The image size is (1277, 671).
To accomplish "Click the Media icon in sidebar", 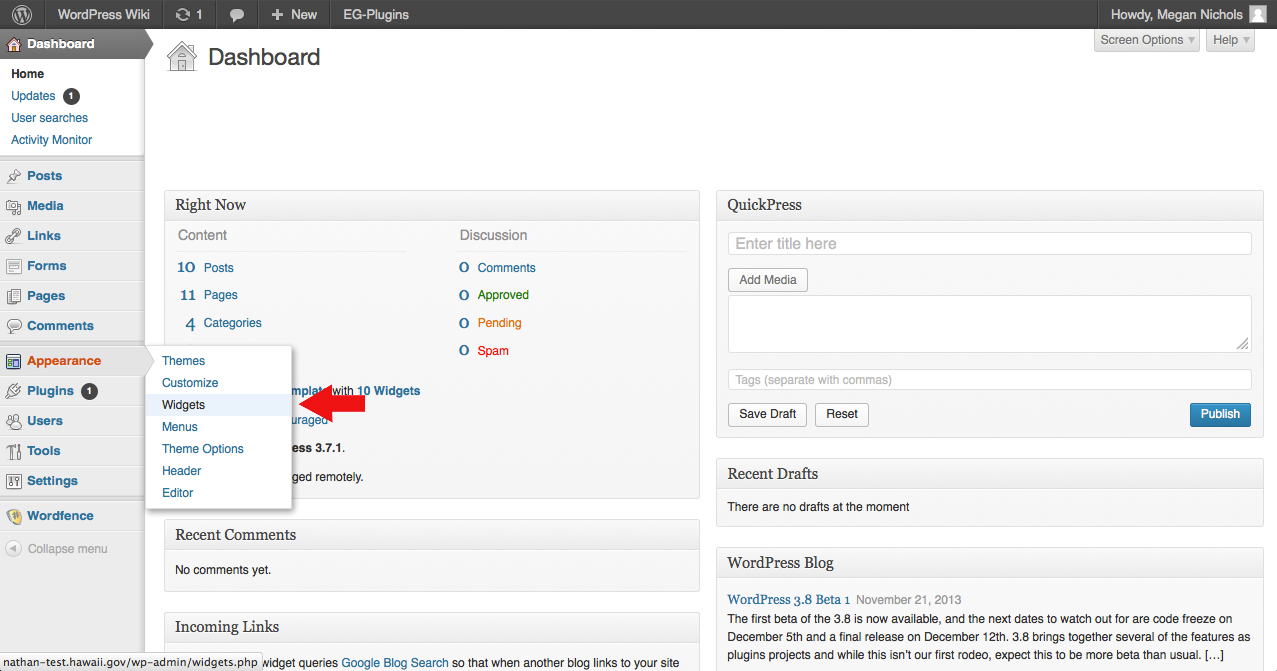I will click(x=14, y=206).
